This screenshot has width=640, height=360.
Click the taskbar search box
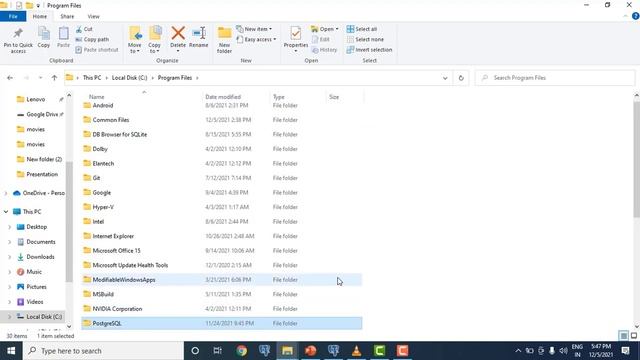tap(103, 351)
